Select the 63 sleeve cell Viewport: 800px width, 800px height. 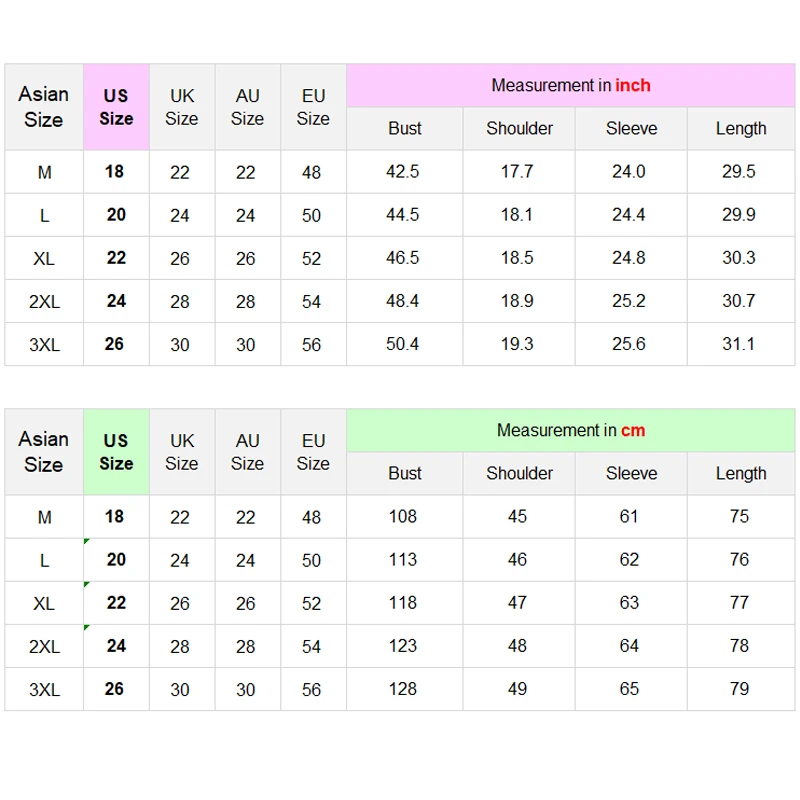point(629,603)
